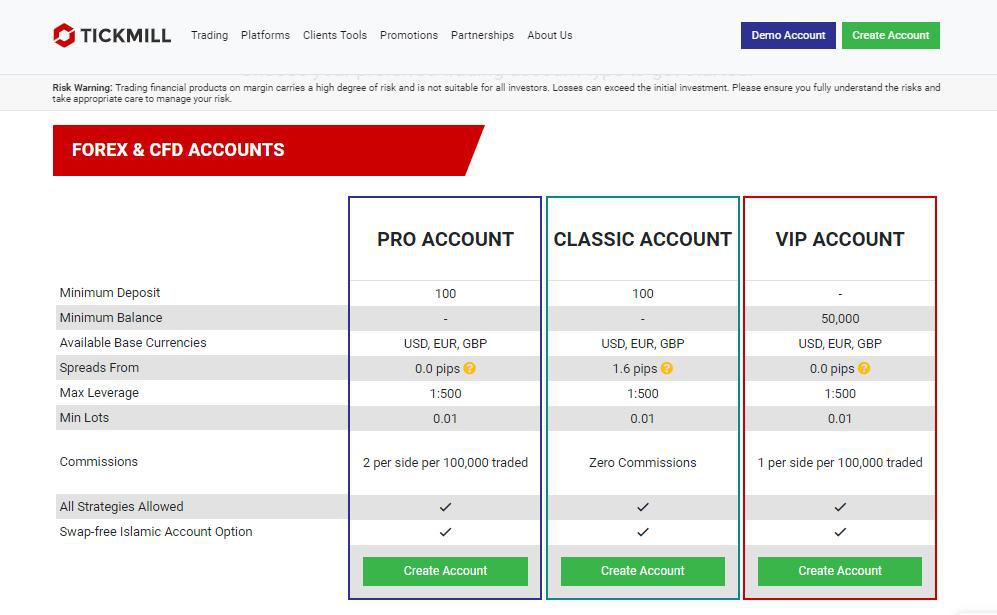This screenshot has height=615, width=997.
Task: Click VIP Account min lots 0.01
Action: coord(840,418)
